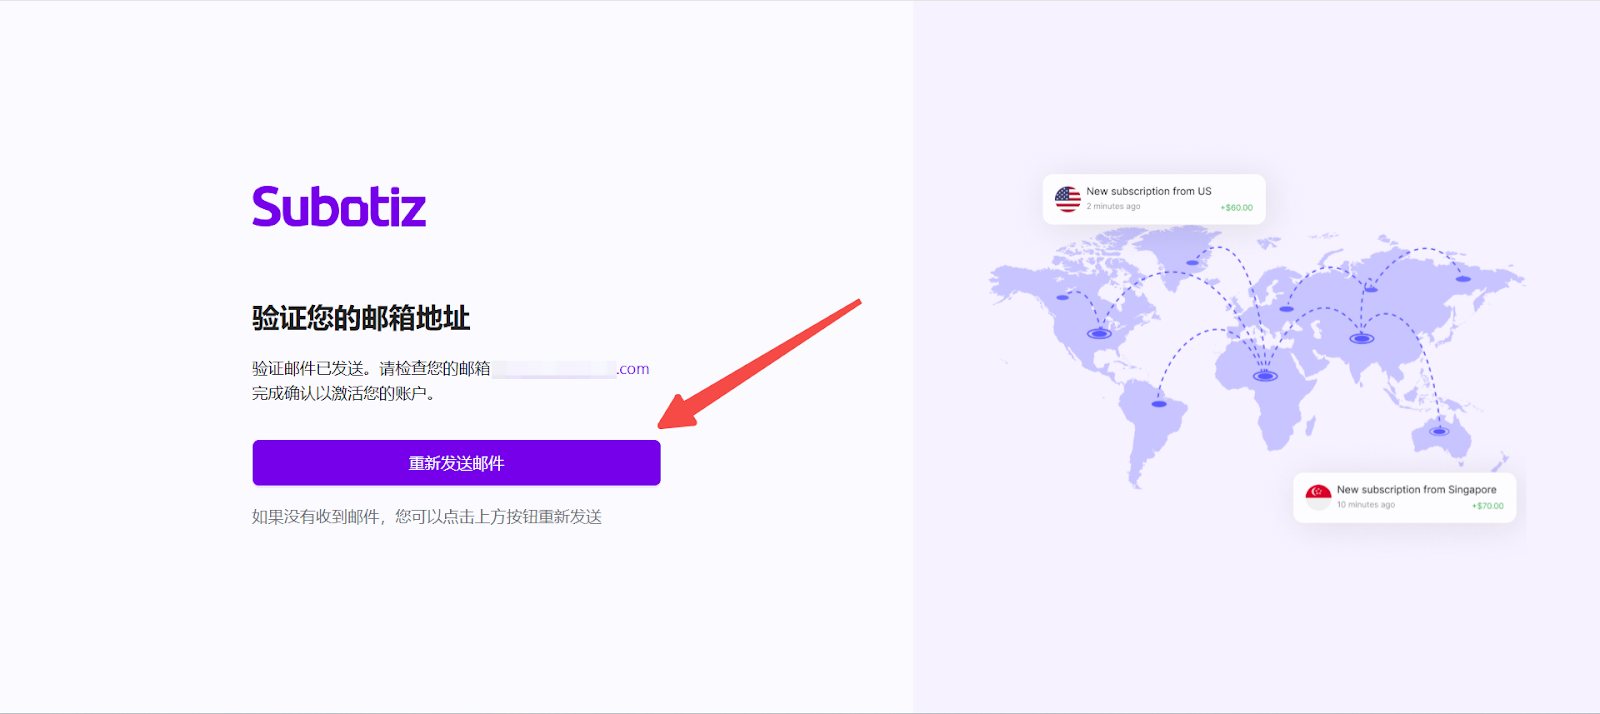Click the +$70.00 amount
Screen dimensions: 1600x714
click(x=1487, y=506)
